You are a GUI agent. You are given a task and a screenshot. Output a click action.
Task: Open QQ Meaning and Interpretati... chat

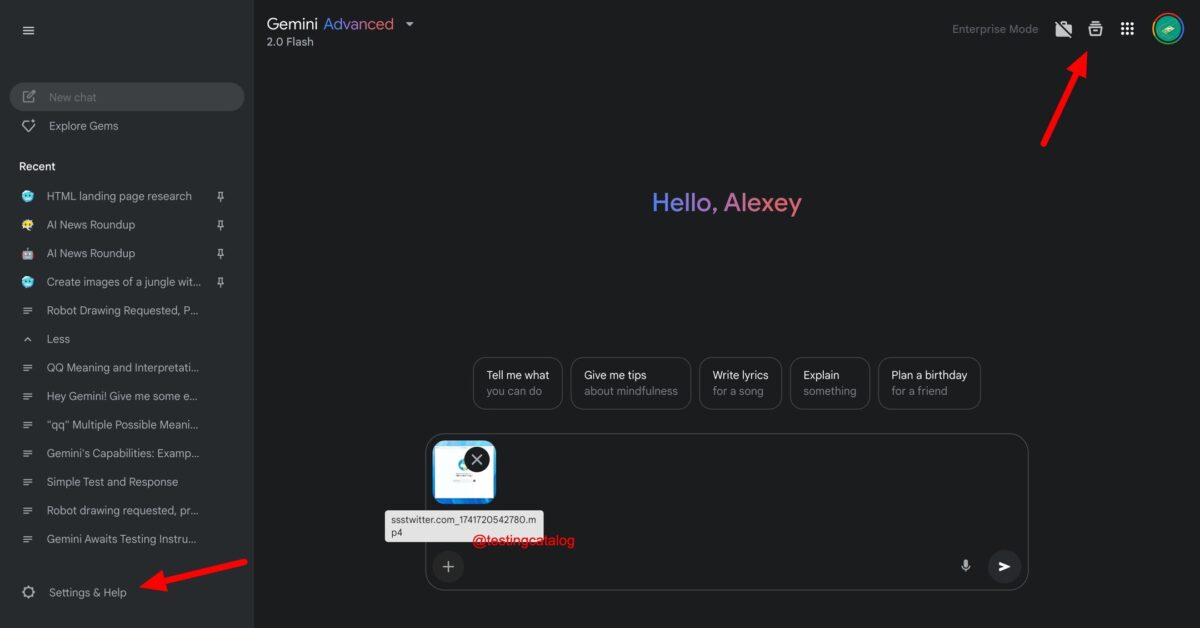[x=123, y=368]
